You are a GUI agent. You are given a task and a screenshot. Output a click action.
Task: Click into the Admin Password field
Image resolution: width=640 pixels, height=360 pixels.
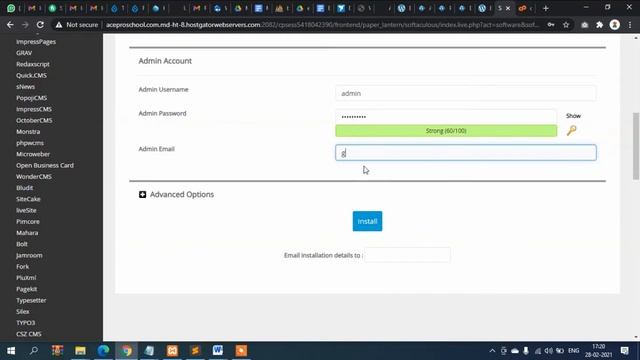tap(446, 117)
